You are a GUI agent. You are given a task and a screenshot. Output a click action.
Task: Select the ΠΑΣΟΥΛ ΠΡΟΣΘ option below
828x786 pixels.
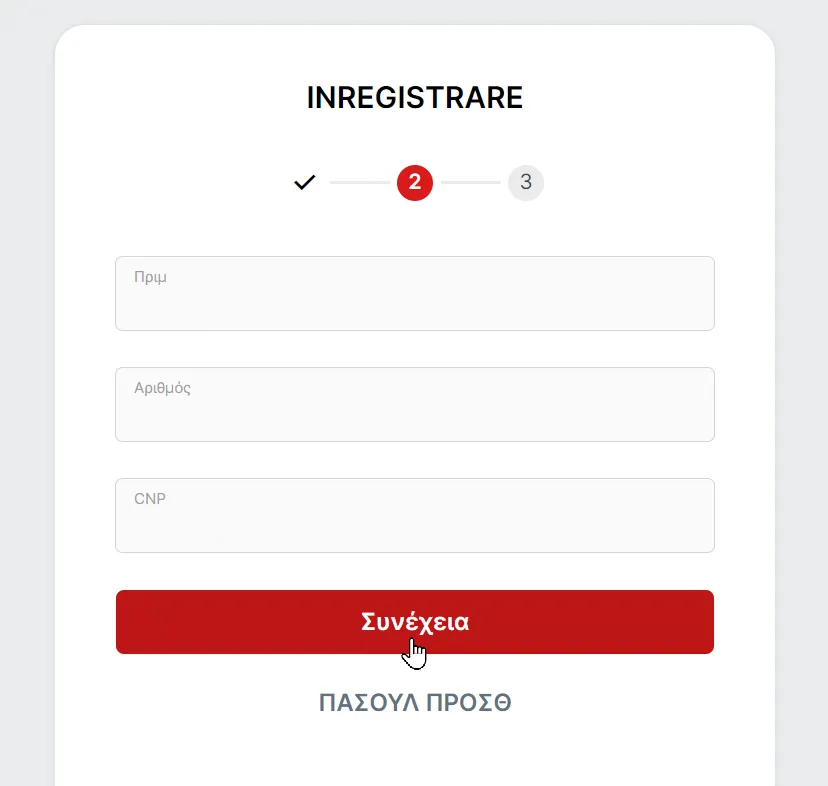tap(415, 702)
